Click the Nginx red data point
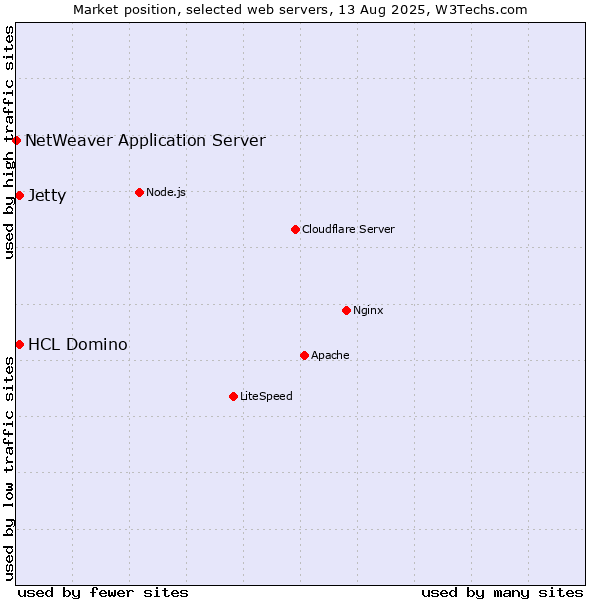 [x=347, y=310]
